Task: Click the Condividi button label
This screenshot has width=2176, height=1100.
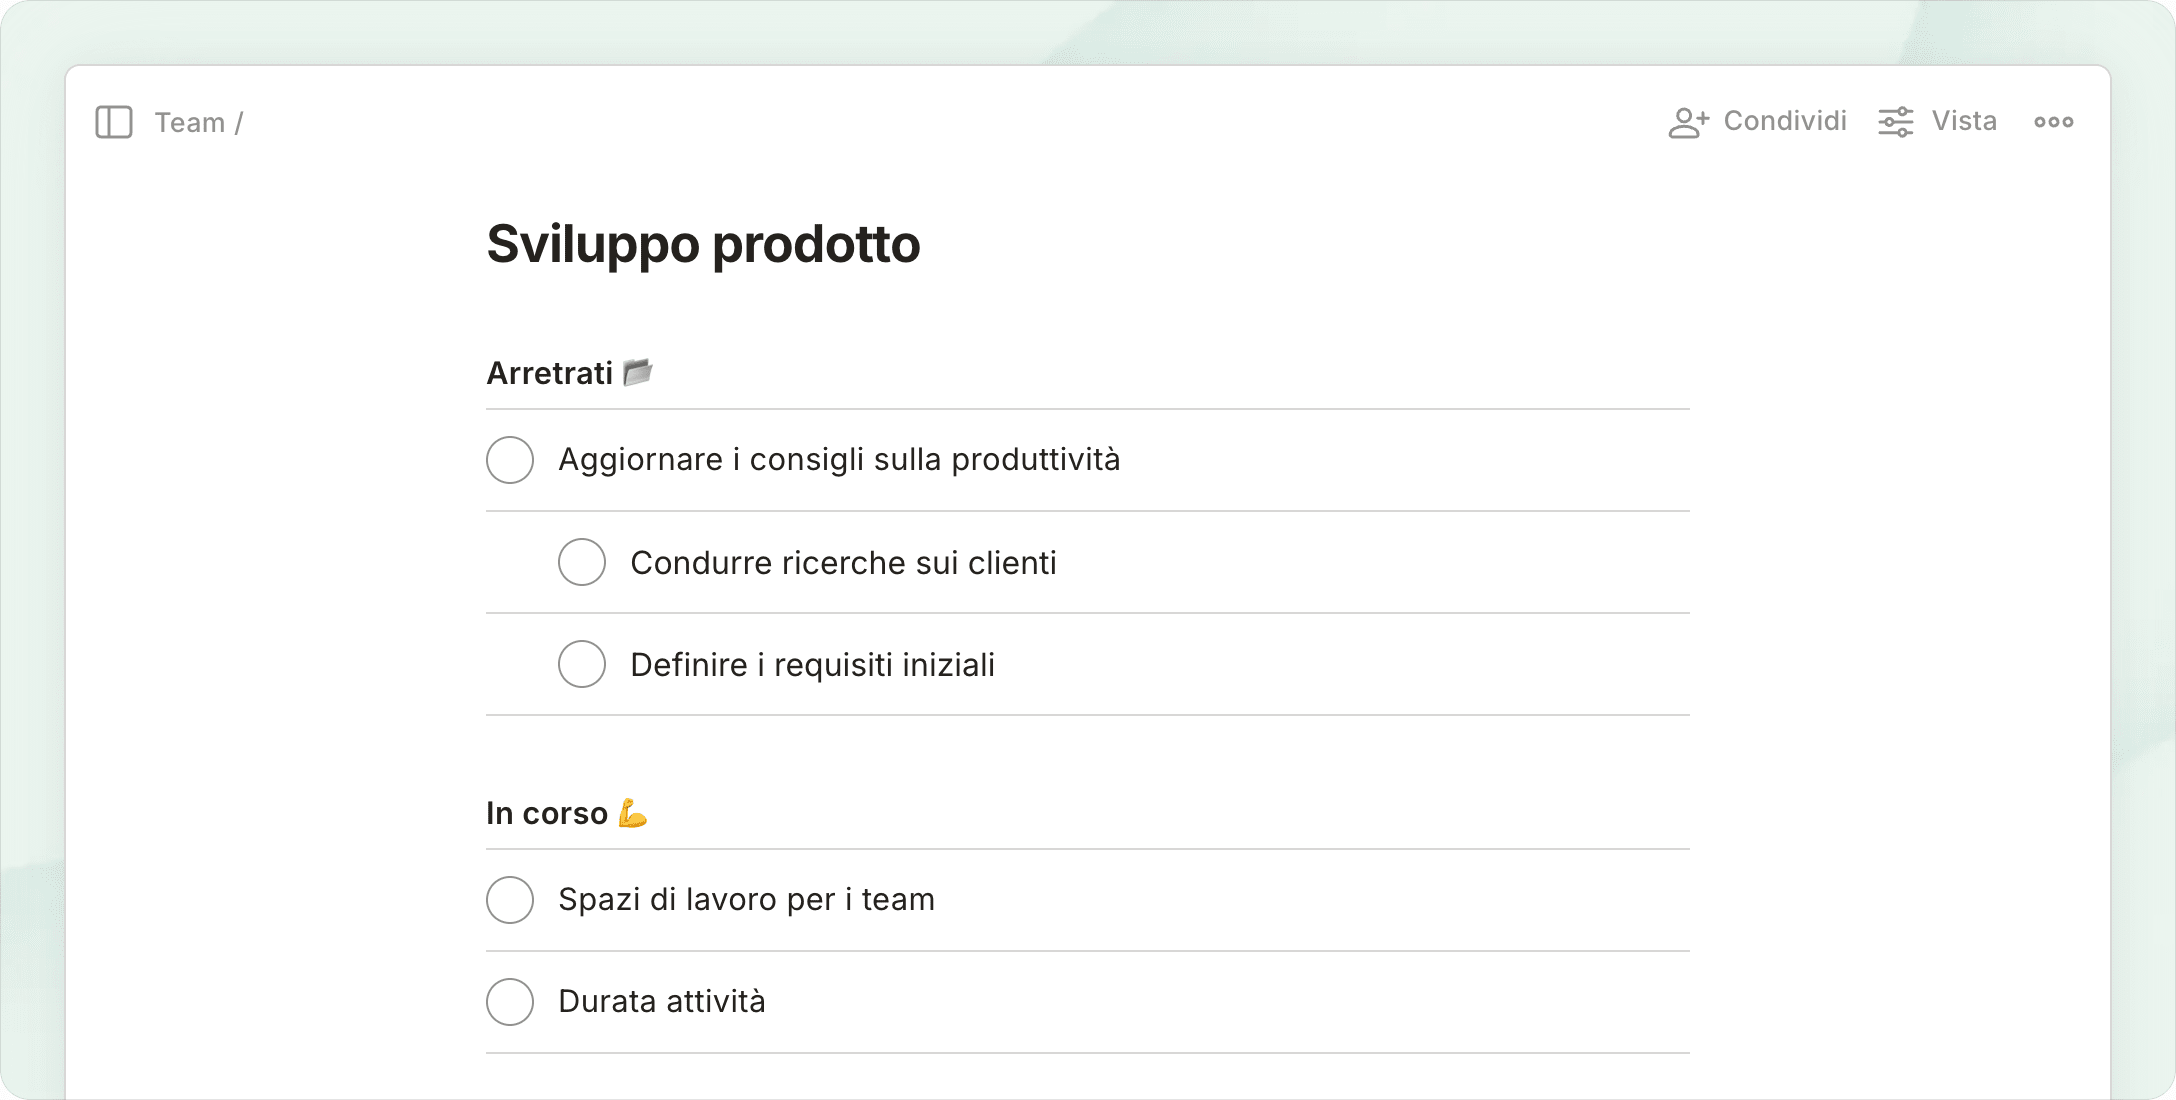Action: (1784, 121)
